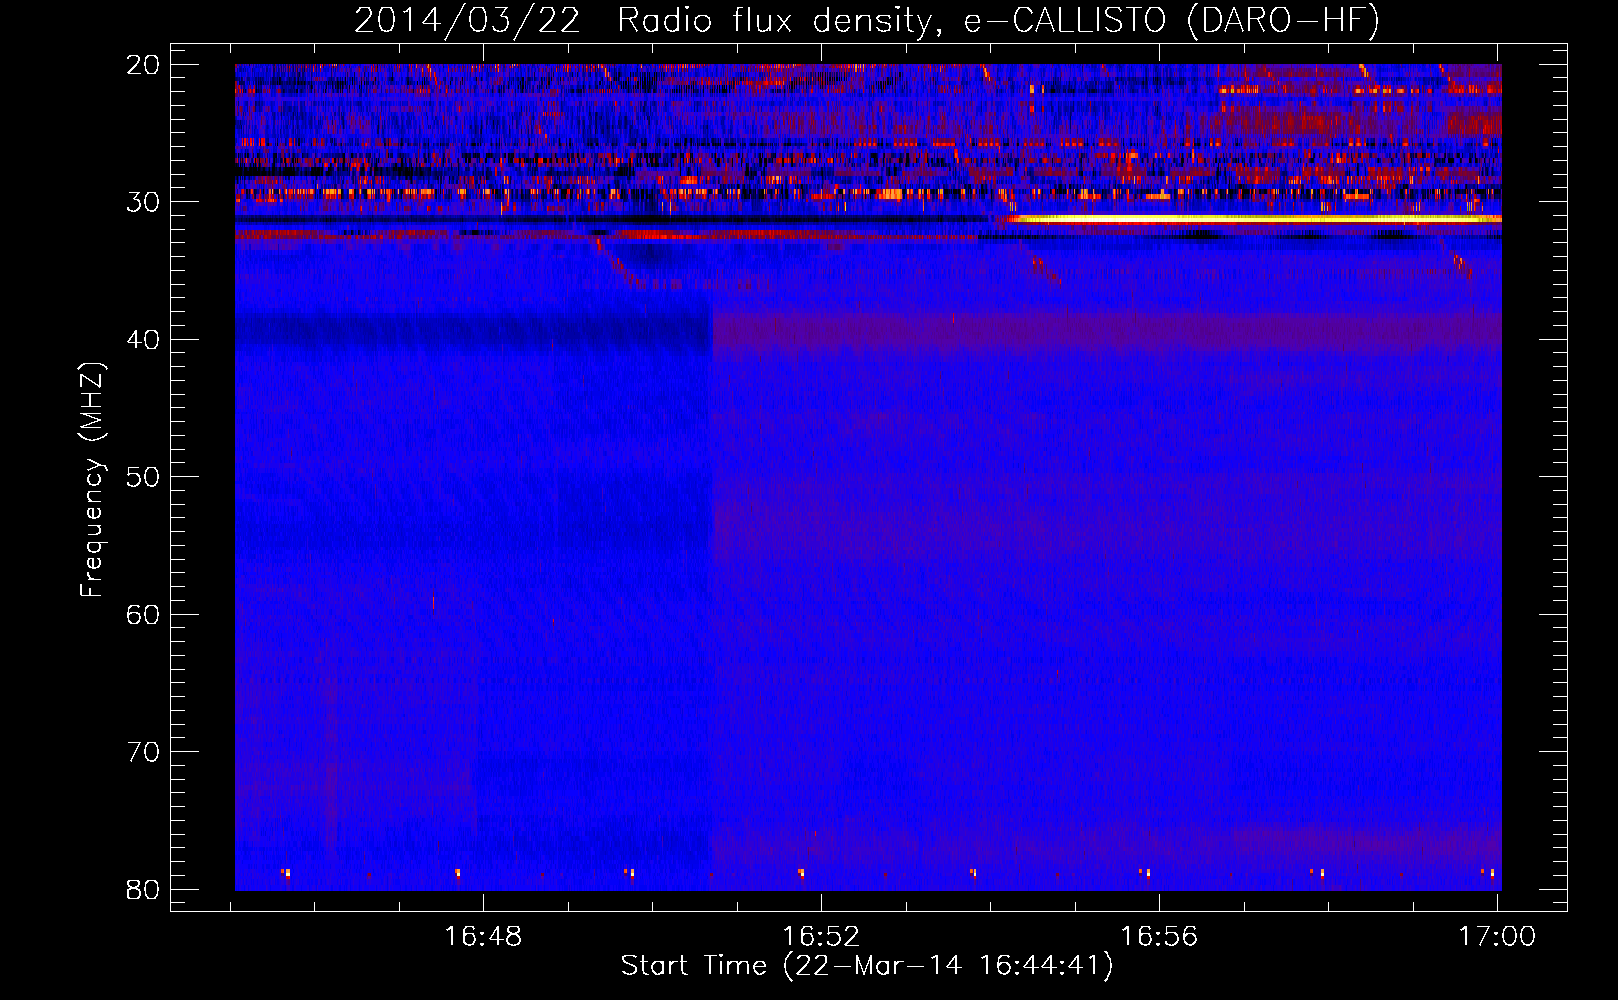The height and width of the screenshot is (1000, 1618).
Task: Click the "Frequency (MHZ)" y-axis label
Action: (92, 480)
